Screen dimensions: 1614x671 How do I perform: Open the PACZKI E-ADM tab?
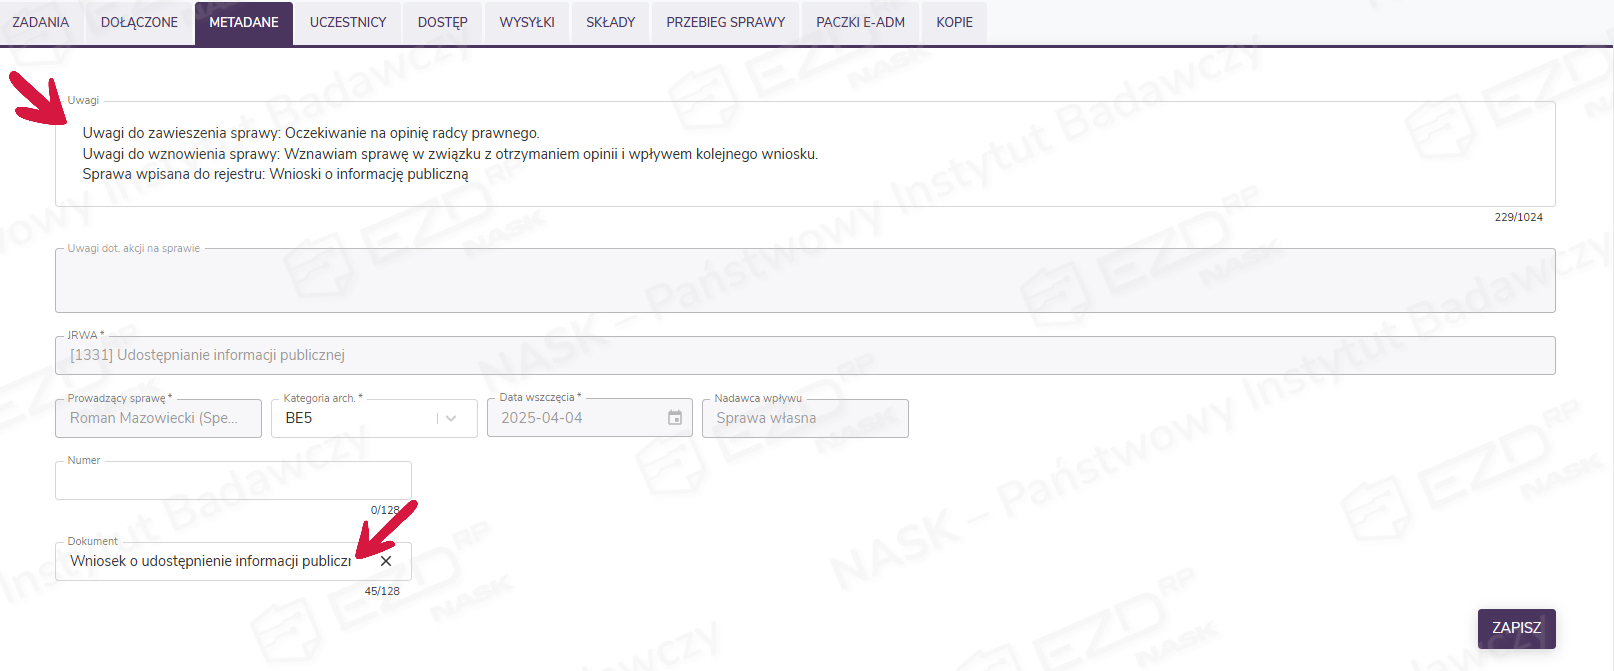point(860,22)
